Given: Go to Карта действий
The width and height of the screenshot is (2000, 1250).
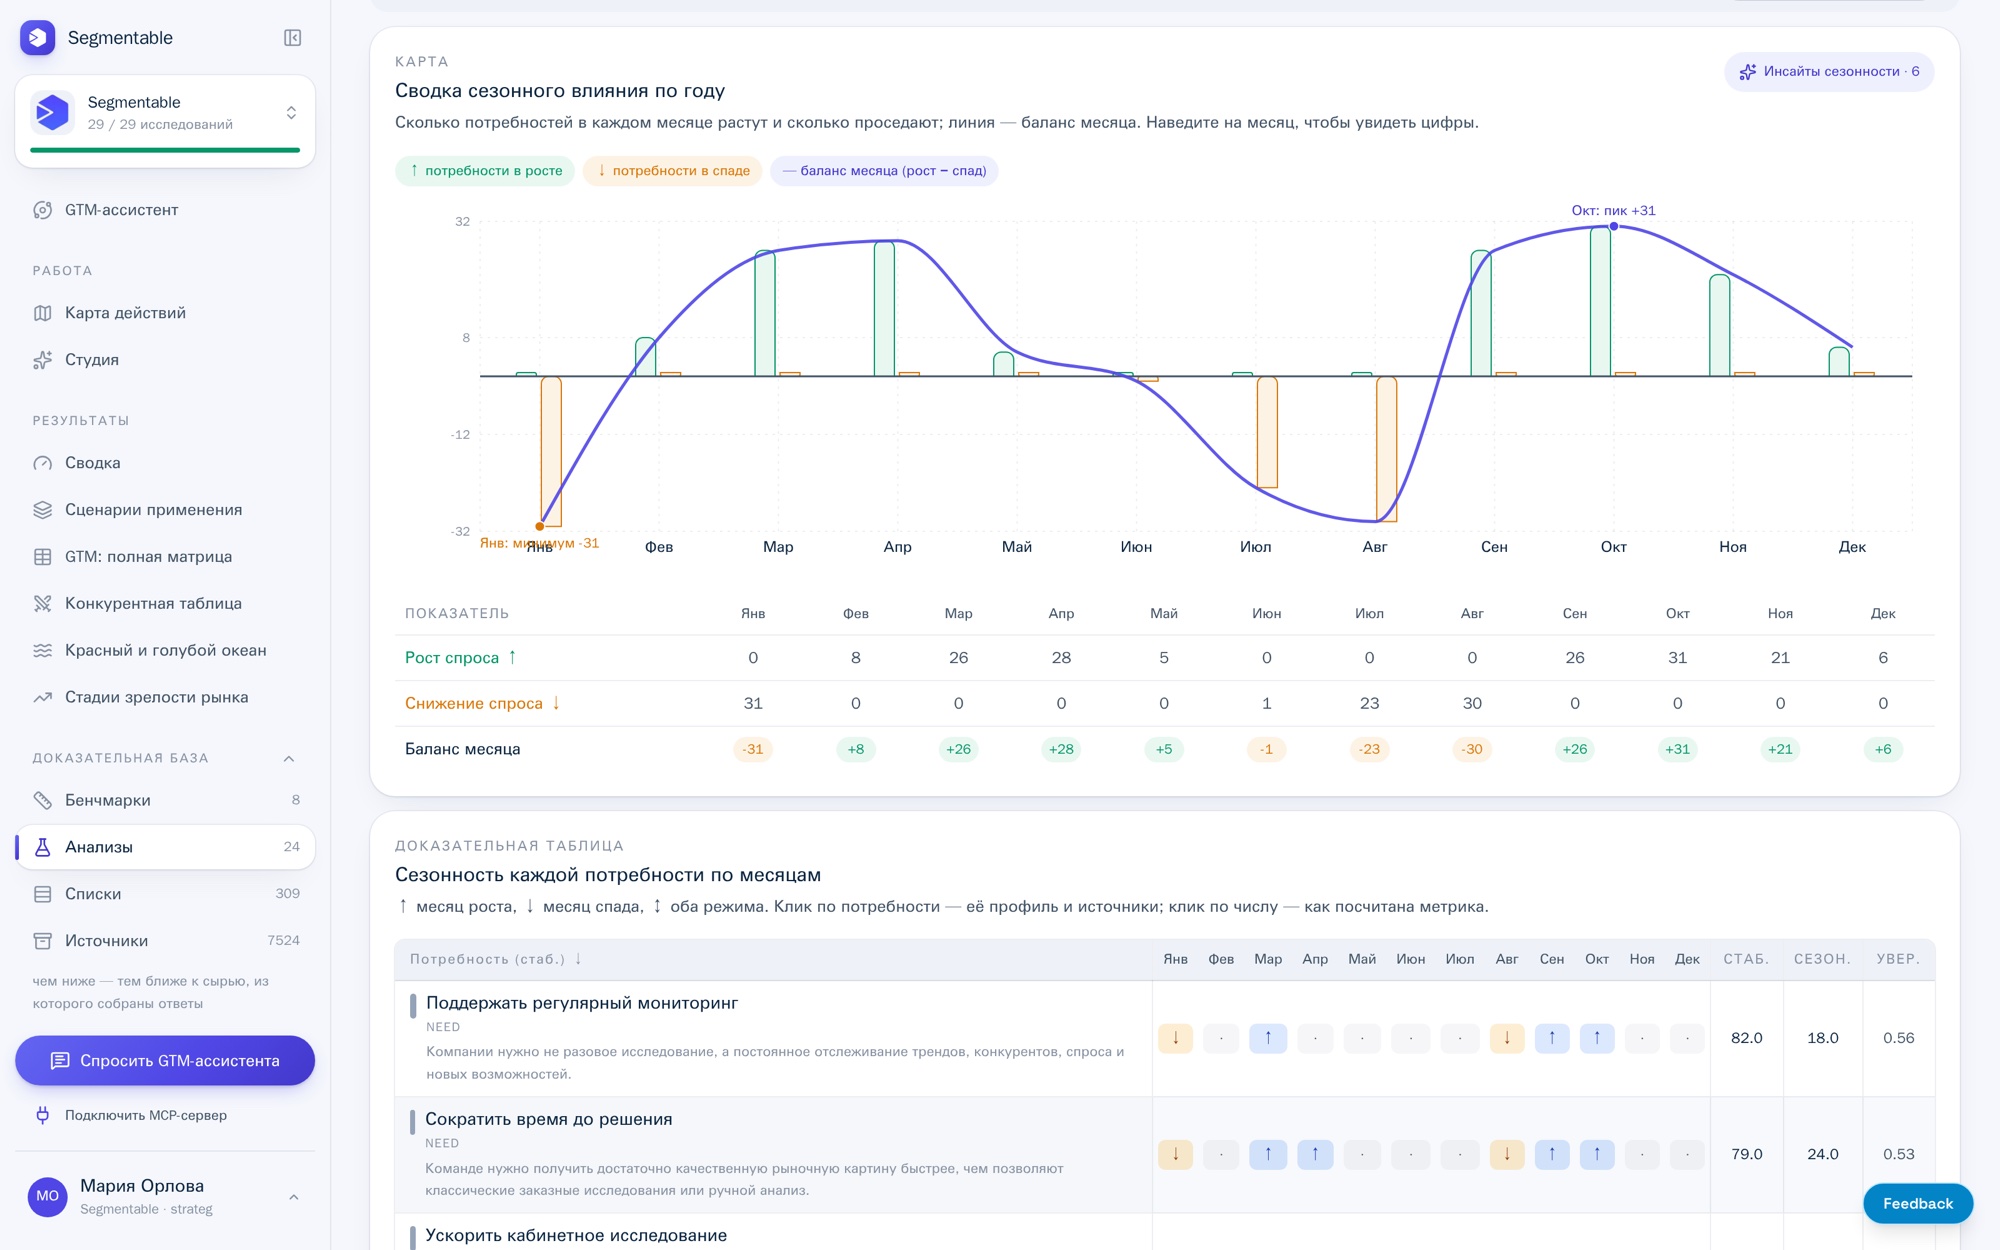Looking at the screenshot, I should click(165, 313).
